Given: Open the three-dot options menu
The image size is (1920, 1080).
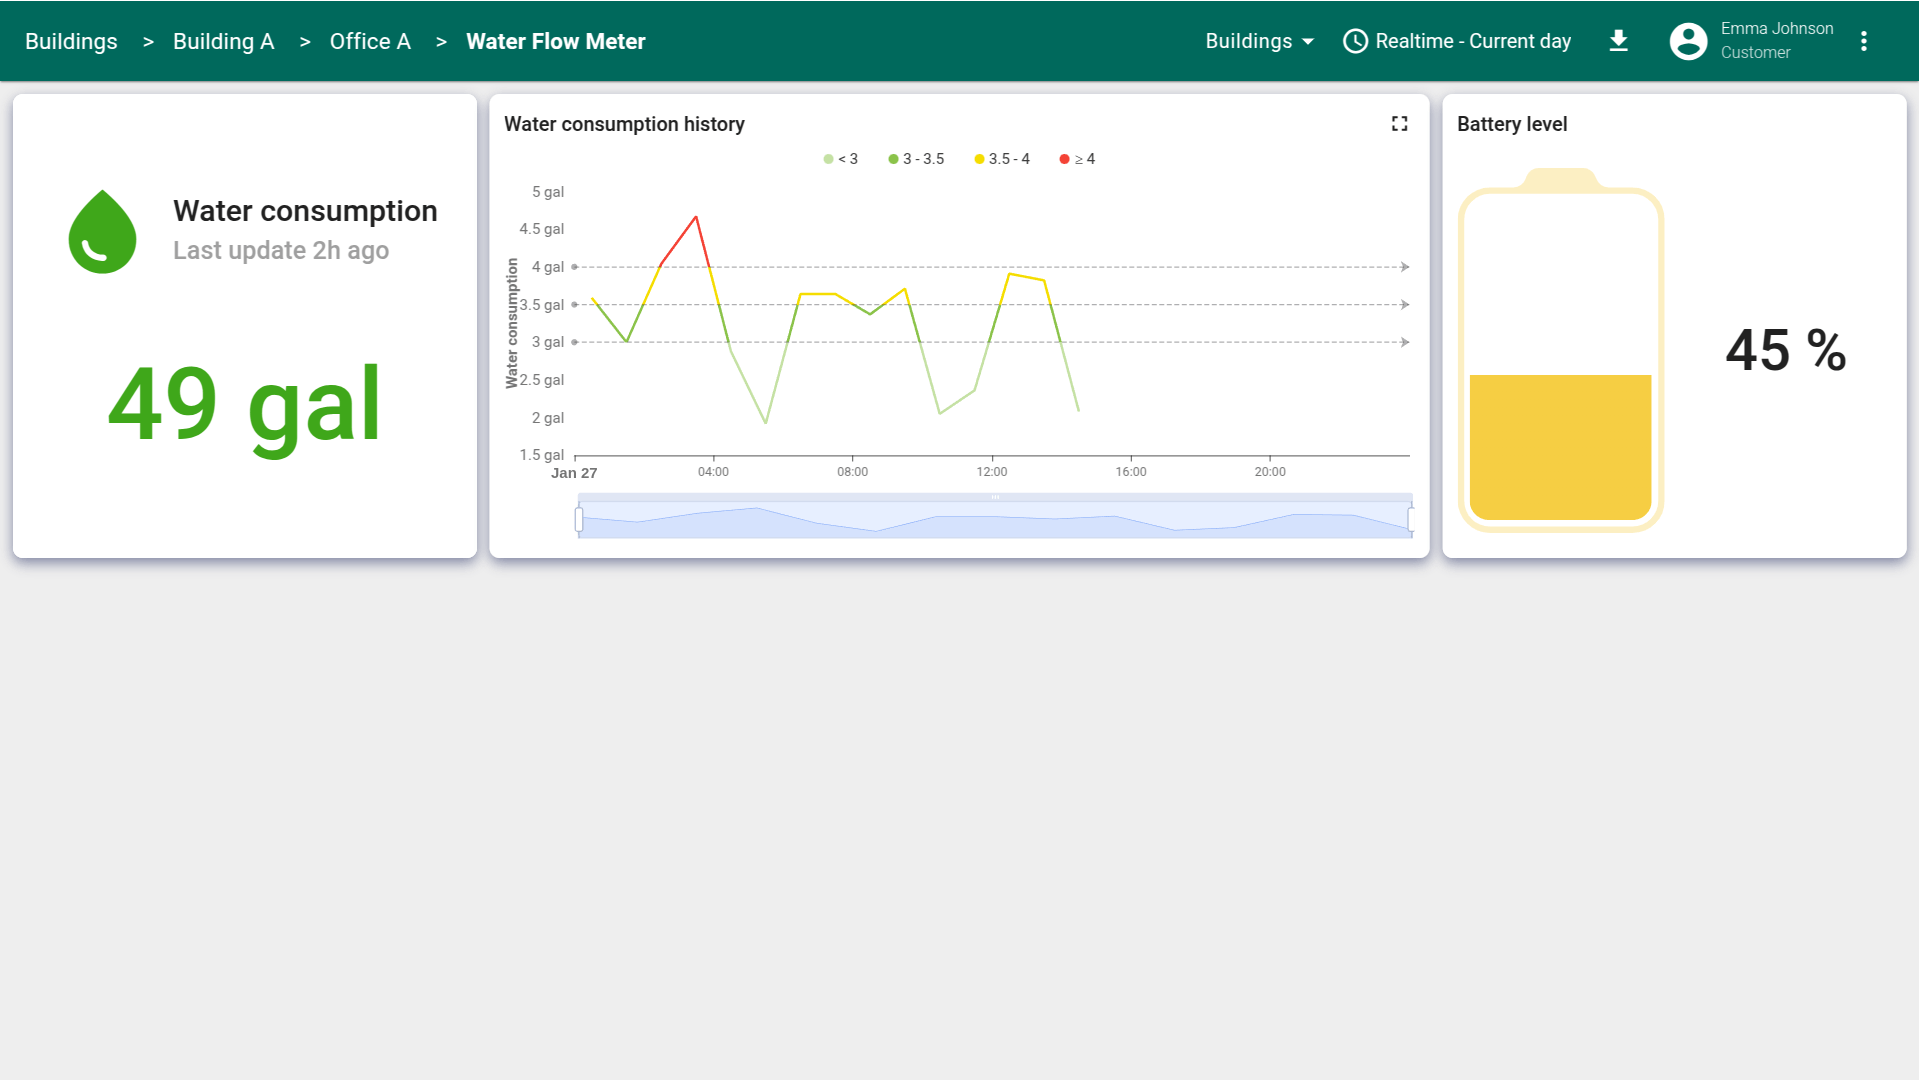Looking at the screenshot, I should pos(1863,41).
